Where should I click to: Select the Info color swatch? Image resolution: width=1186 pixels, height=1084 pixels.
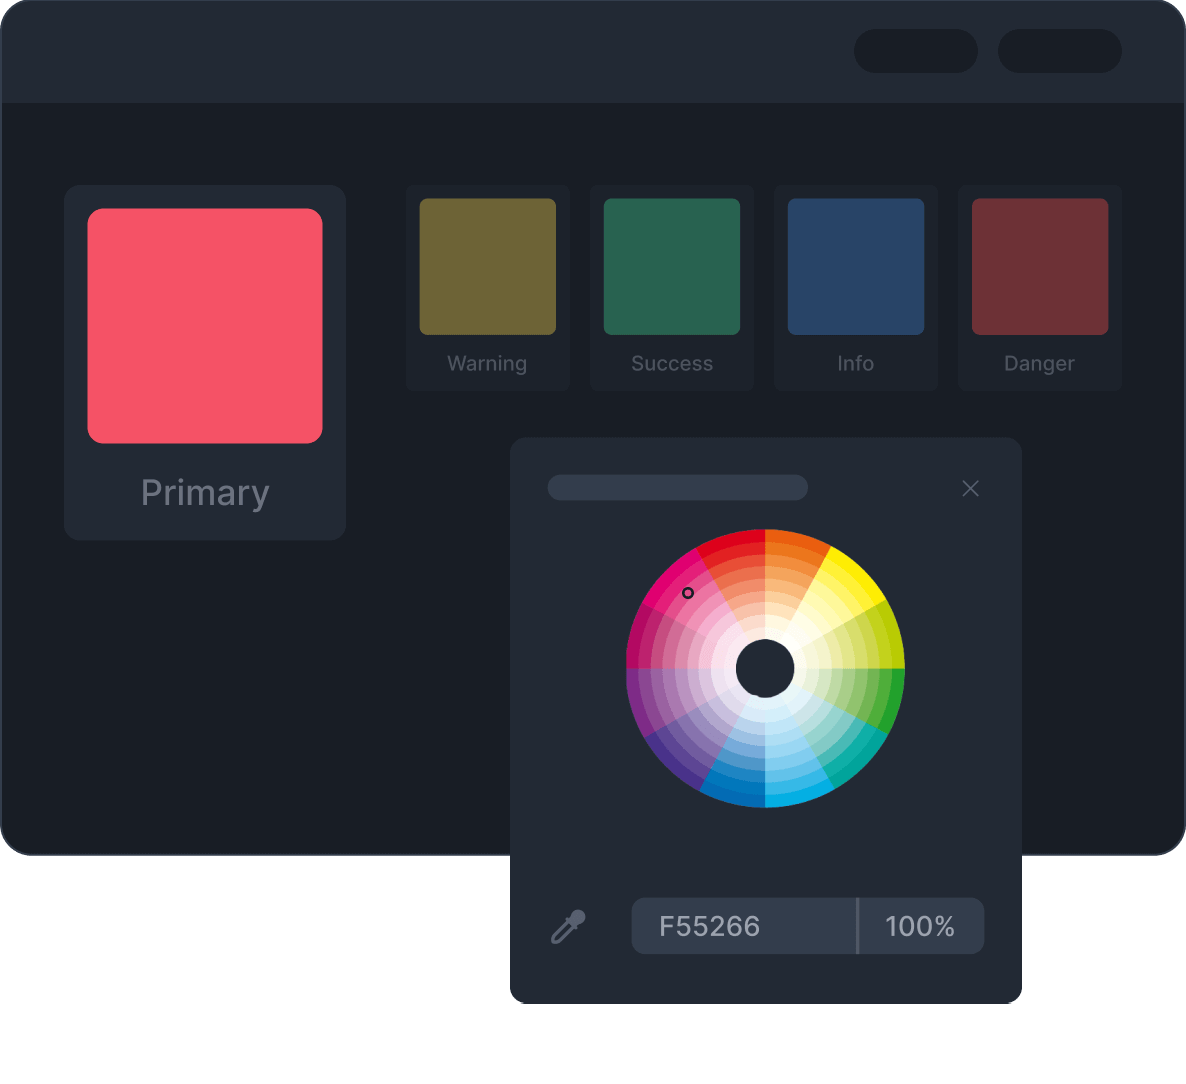tap(855, 265)
